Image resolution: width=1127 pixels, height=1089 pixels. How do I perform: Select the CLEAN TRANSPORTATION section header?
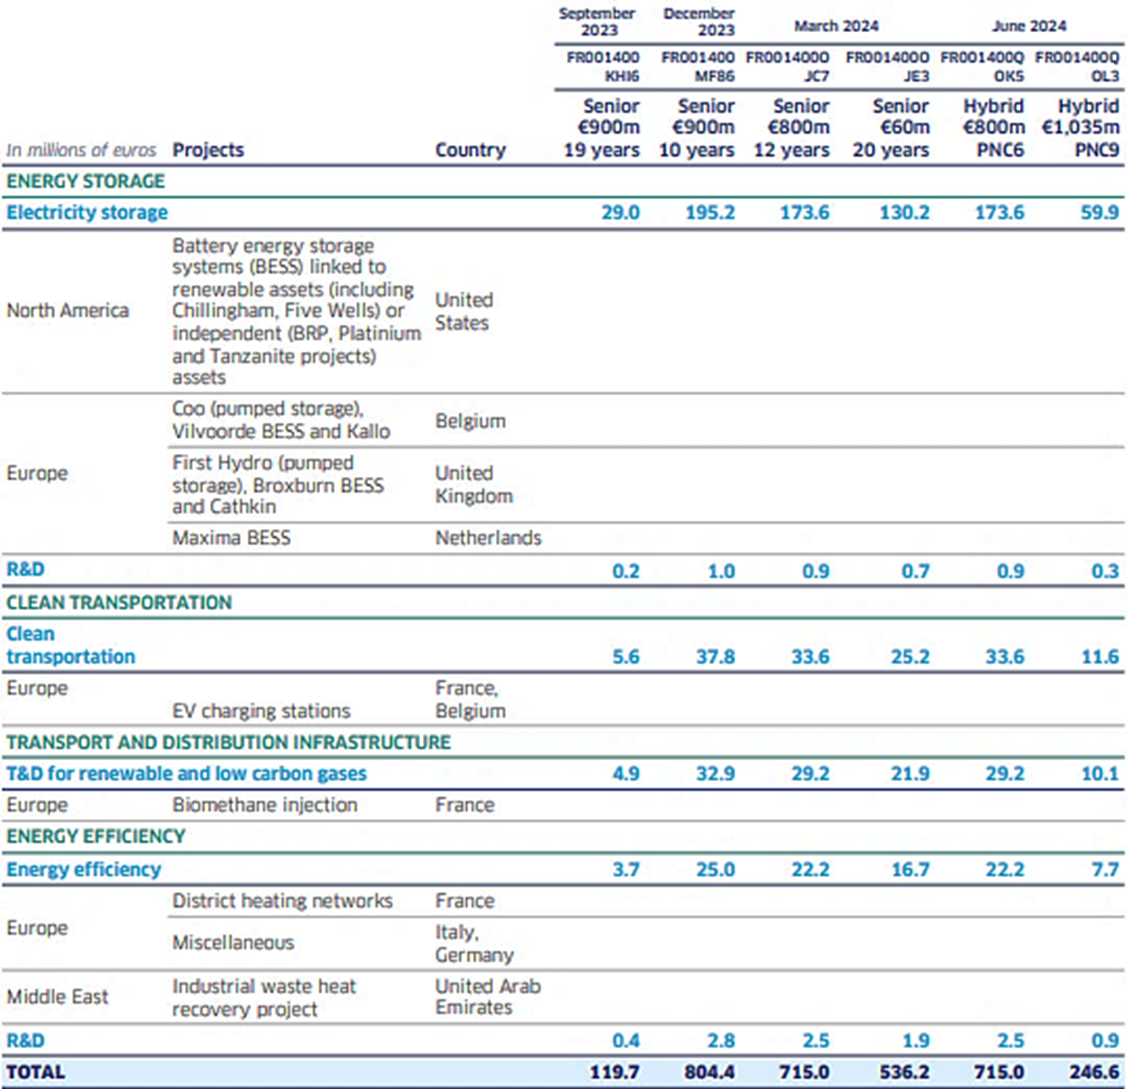click(117, 603)
